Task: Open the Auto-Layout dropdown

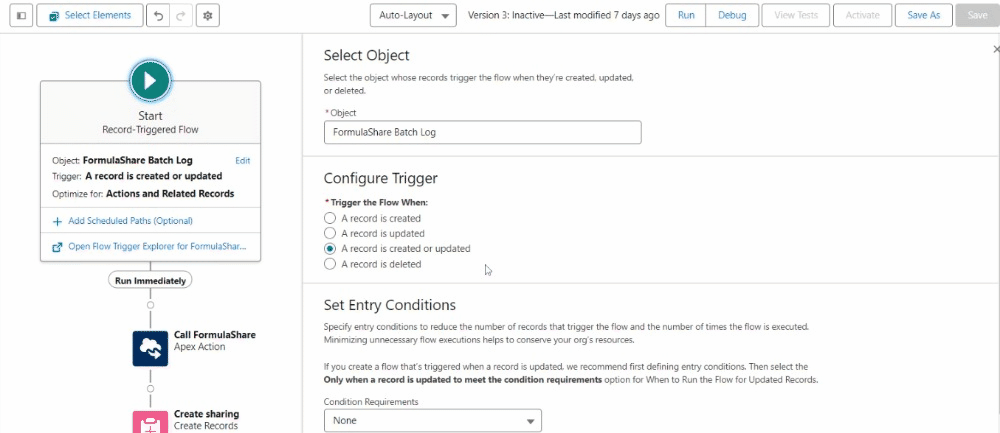Action: (x=413, y=15)
